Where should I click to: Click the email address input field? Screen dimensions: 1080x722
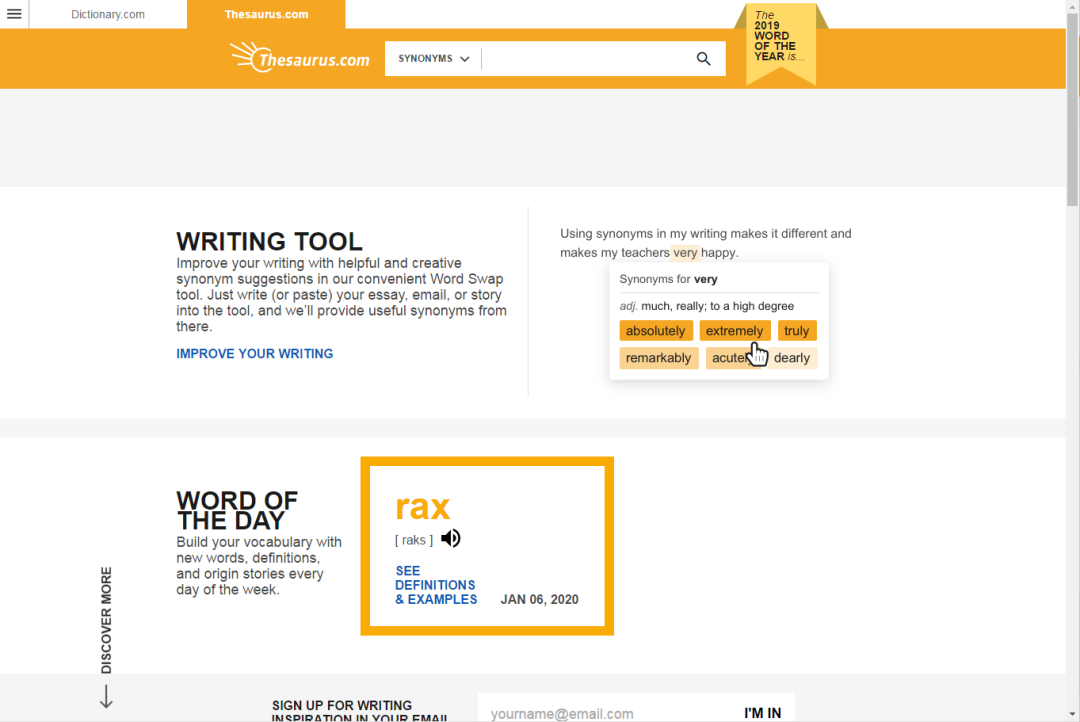[606, 713]
